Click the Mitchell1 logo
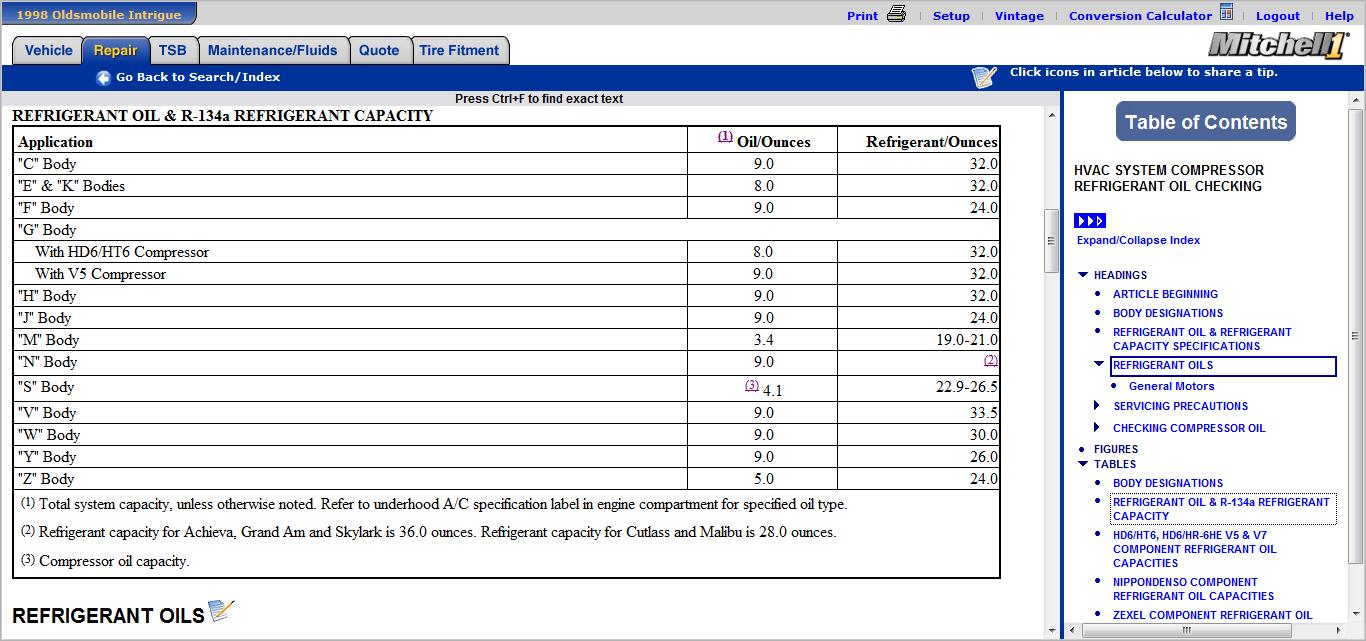Image resolution: width=1366 pixels, height=641 pixels. coord(1277,45)
